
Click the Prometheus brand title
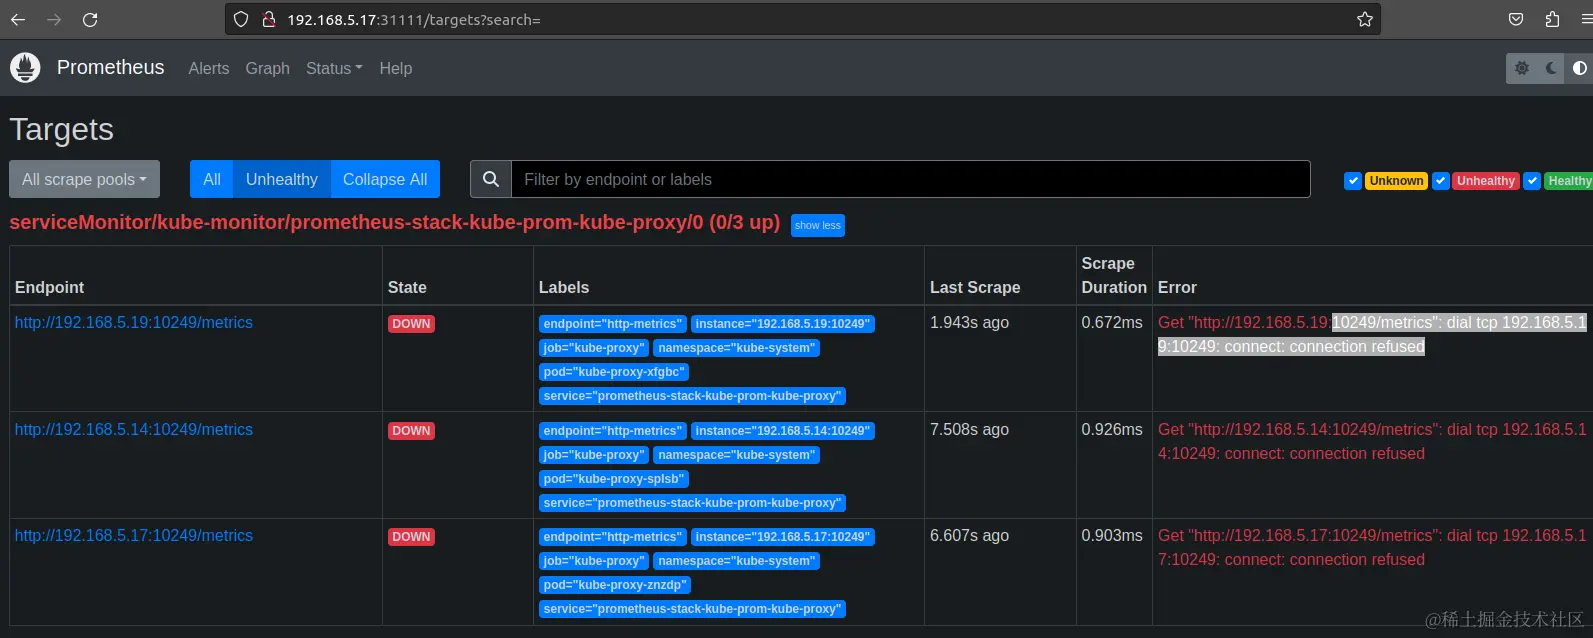(x=110, y=67)
